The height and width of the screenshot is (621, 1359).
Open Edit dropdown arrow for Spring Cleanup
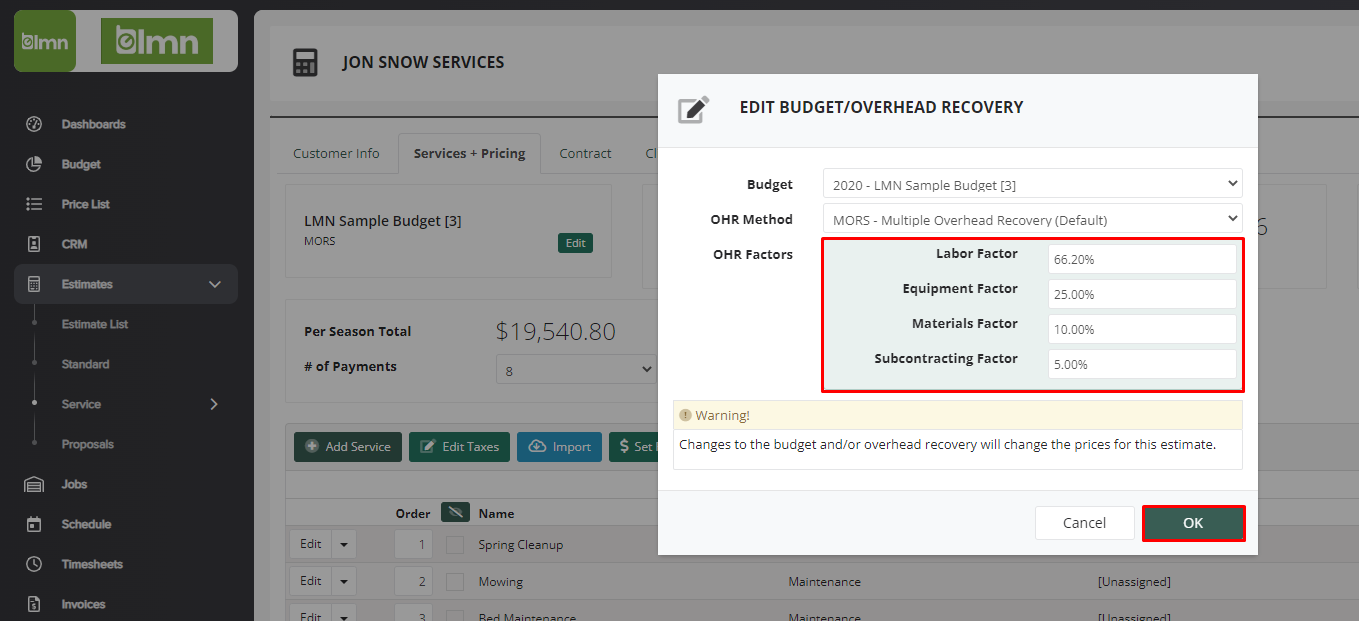click(344, 545)
